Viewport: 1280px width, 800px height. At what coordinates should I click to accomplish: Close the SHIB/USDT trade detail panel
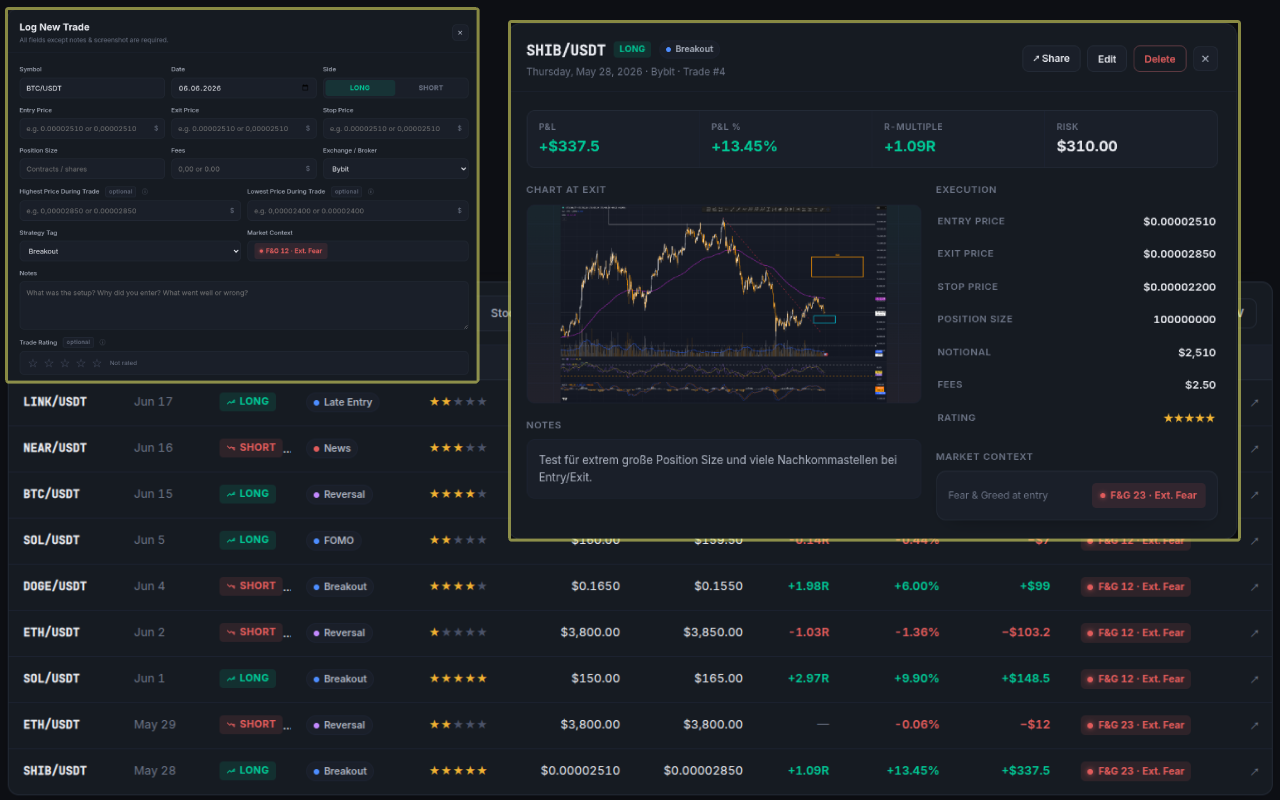click(x=1205, y=59)
